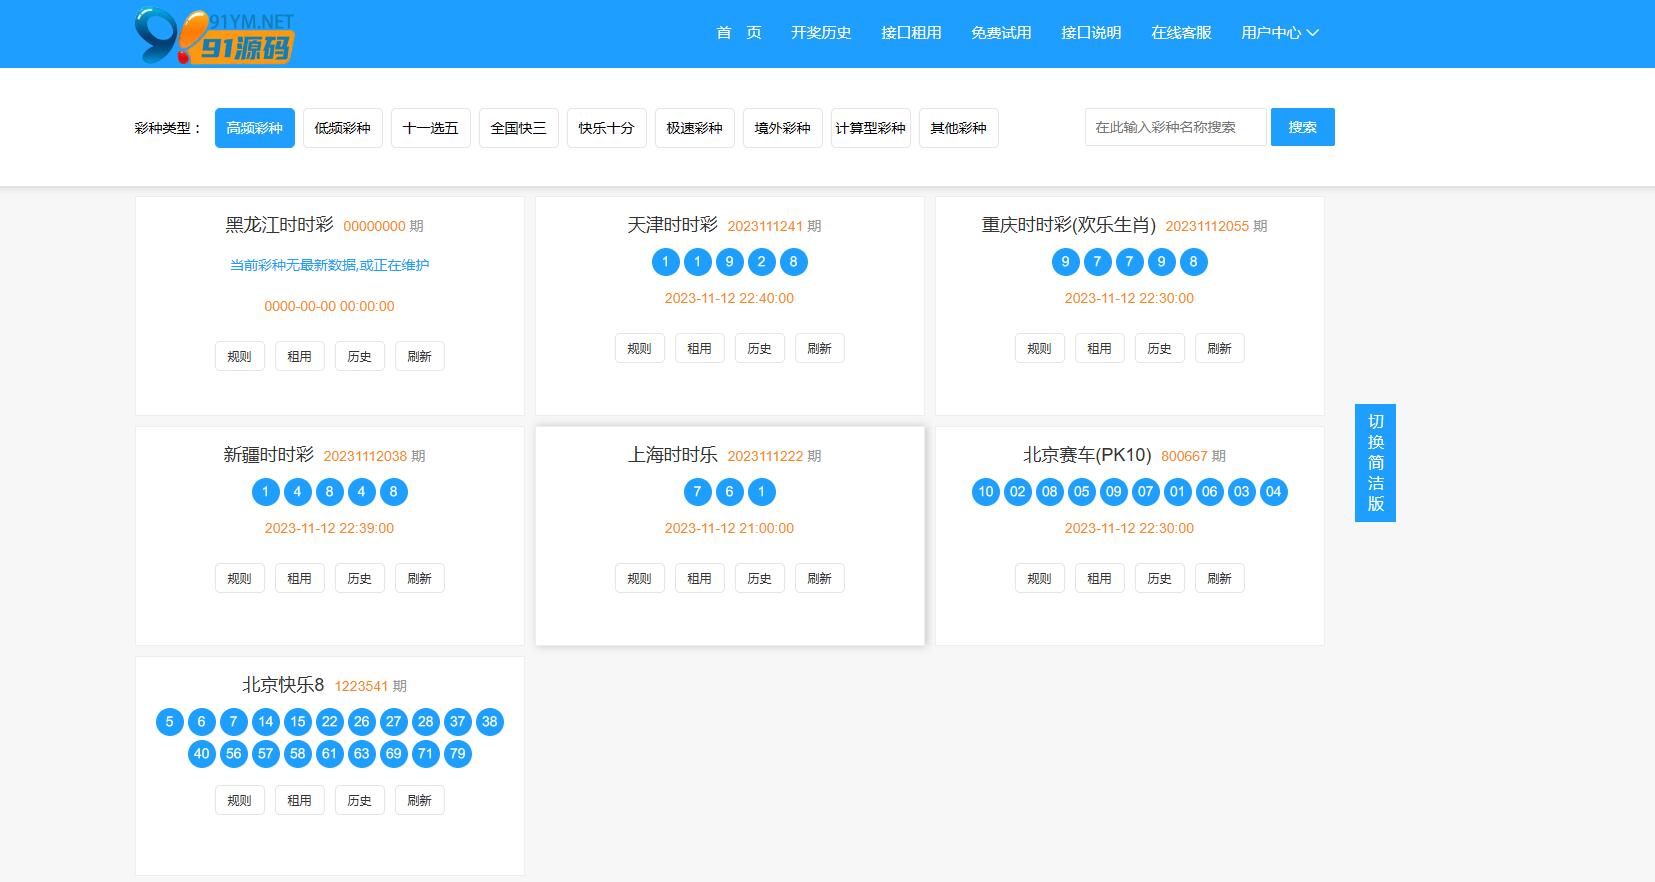Image resolution: width=1655 pixels, height=882 pixels.
Task: Switch to 其他彩种 category
Action: point(959,128)
